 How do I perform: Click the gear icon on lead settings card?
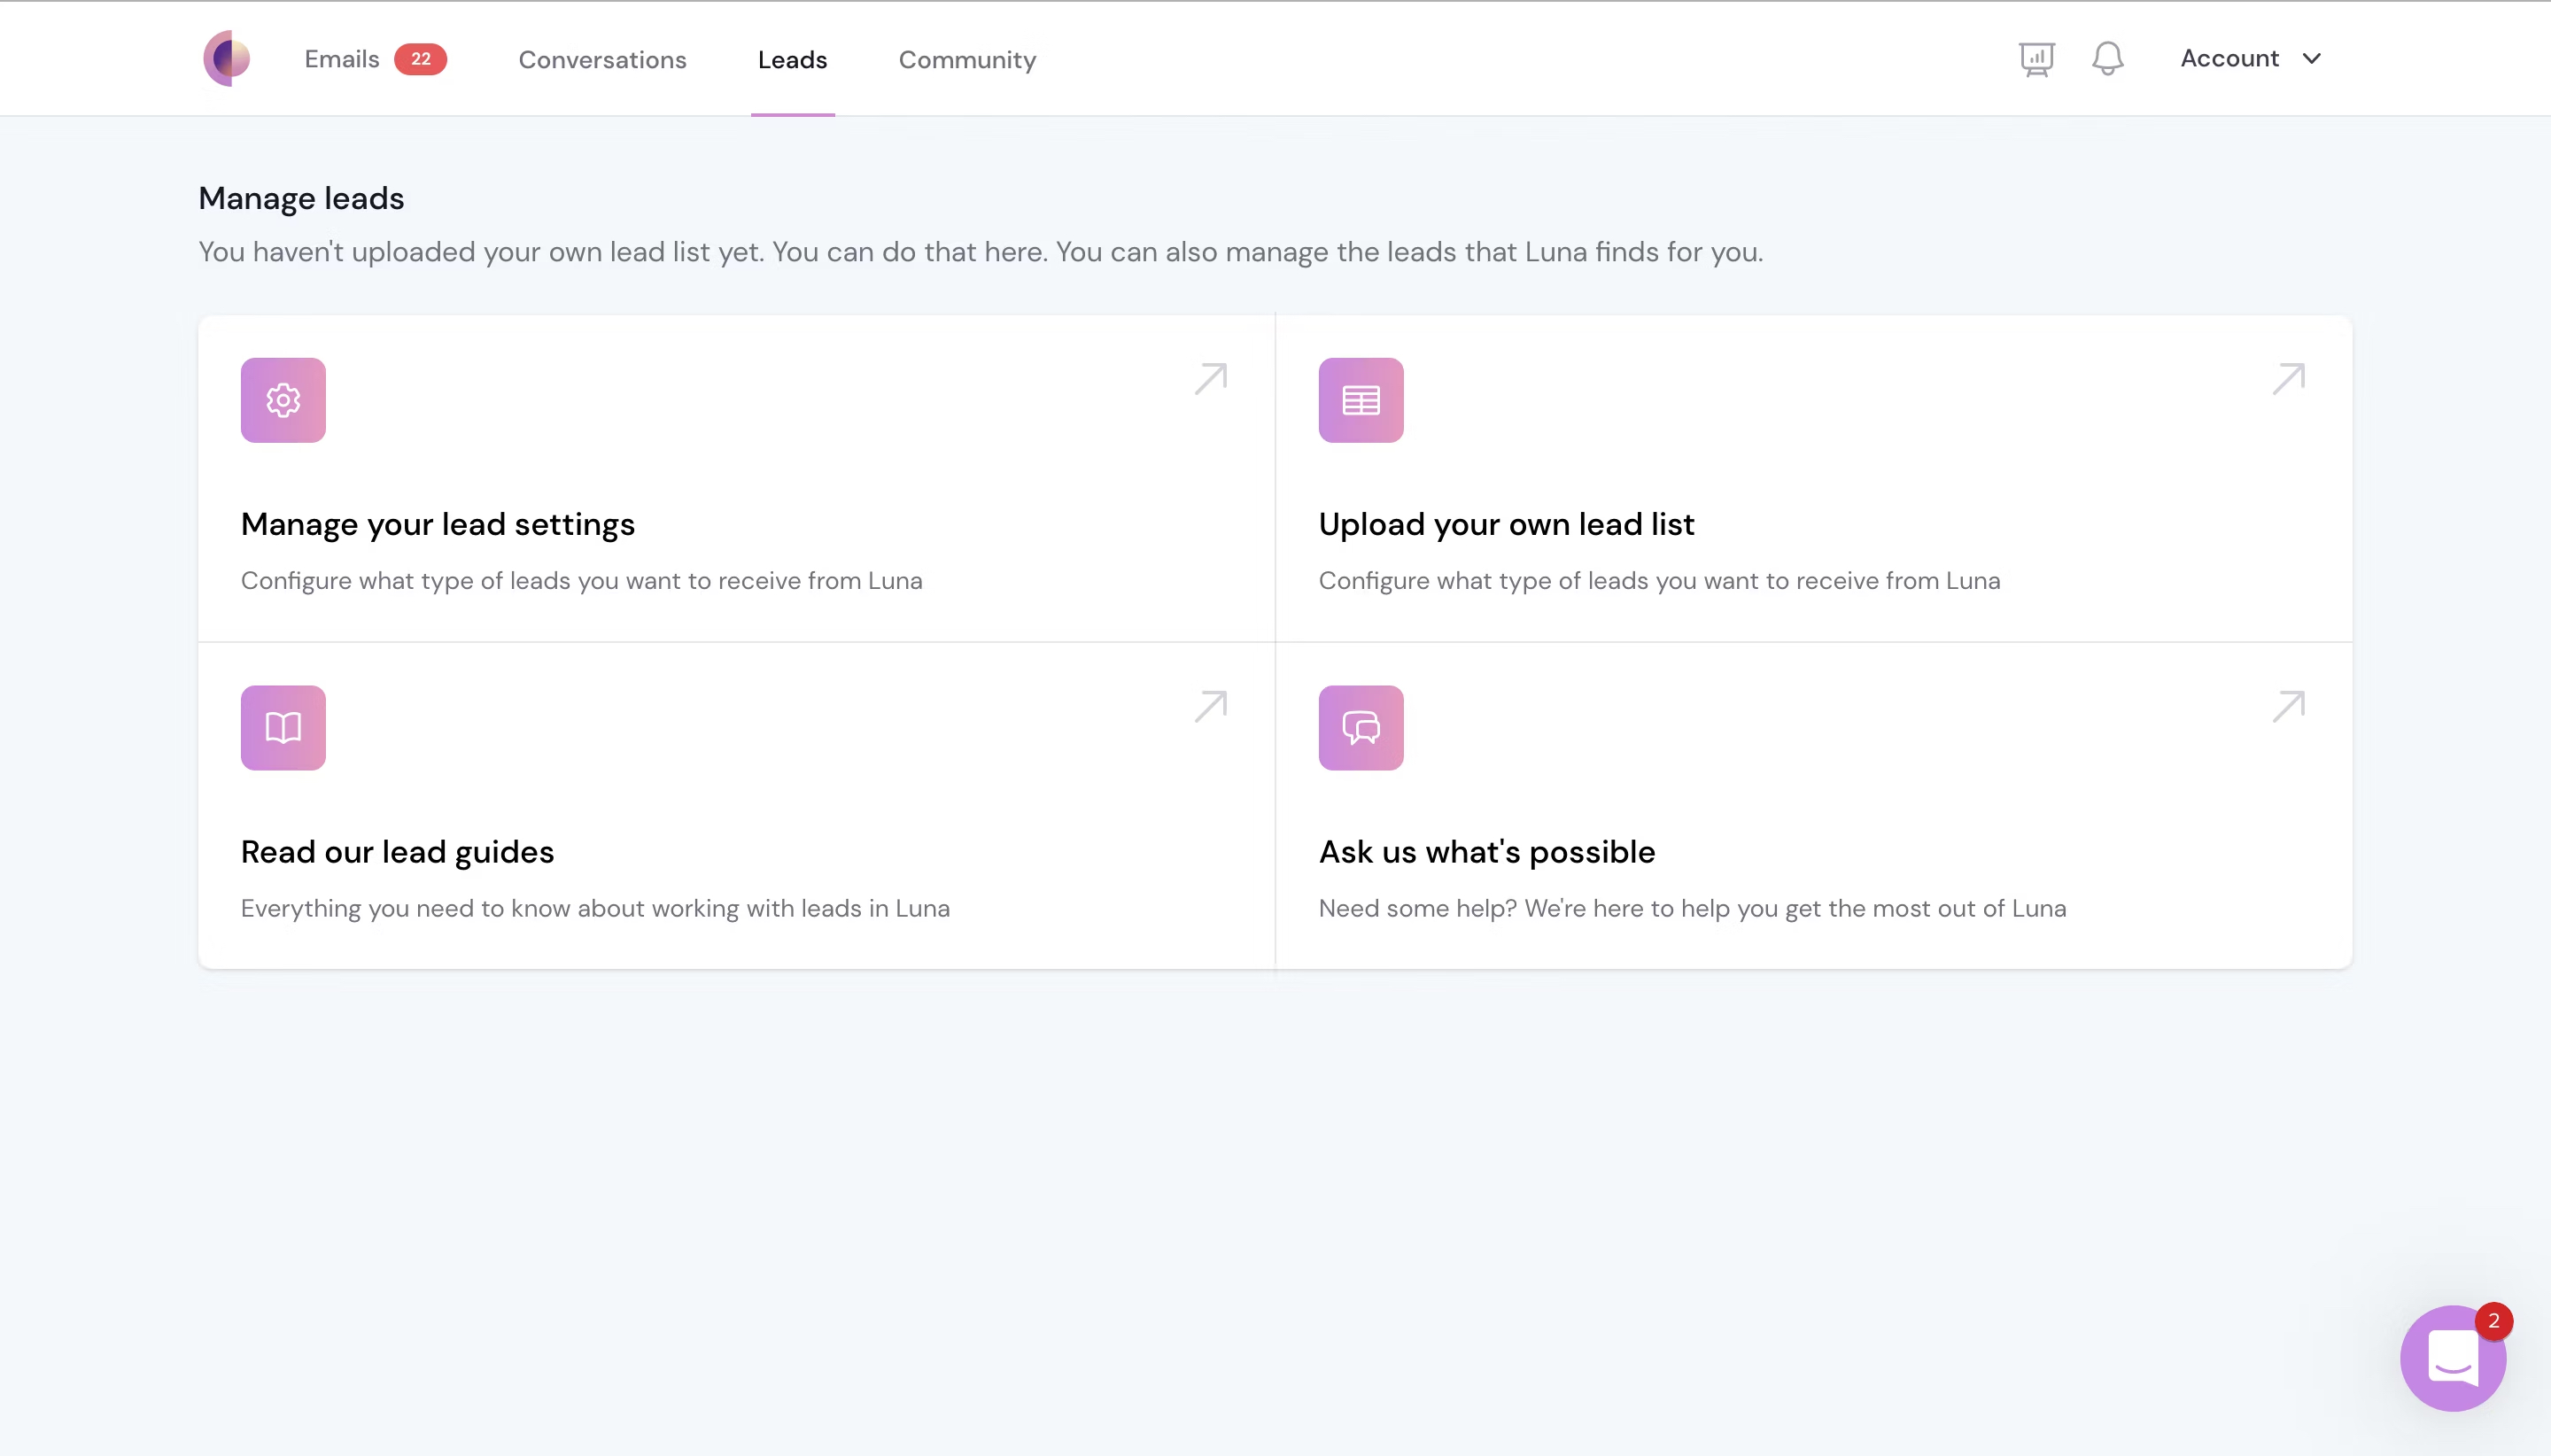[283, 400]
